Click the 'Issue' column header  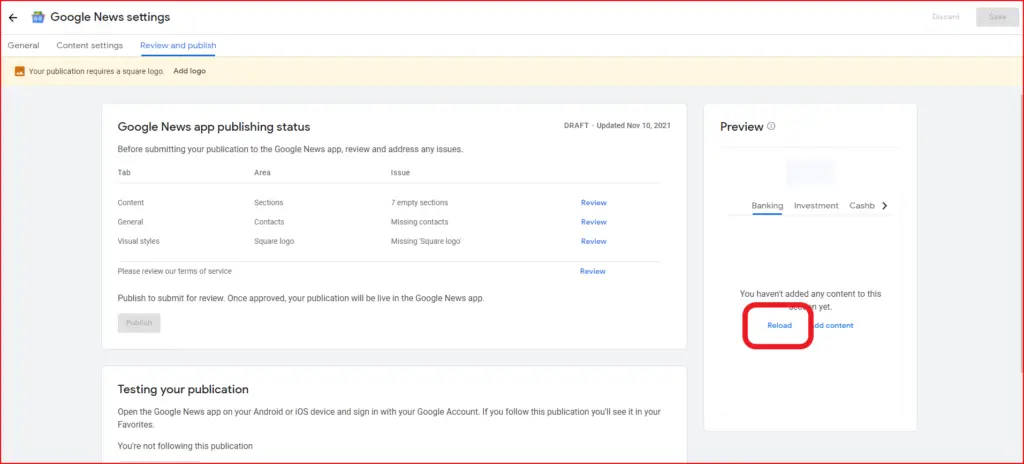(400, 173)
